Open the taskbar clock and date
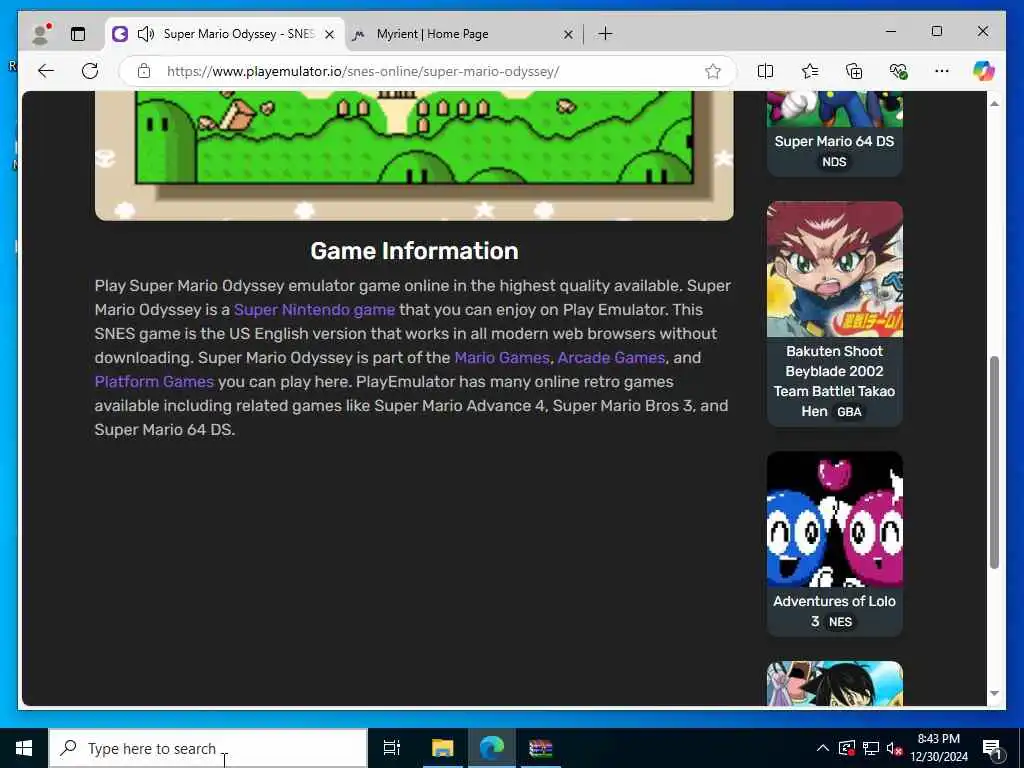This screenshot has width=1024, height=768. [939, 748]
